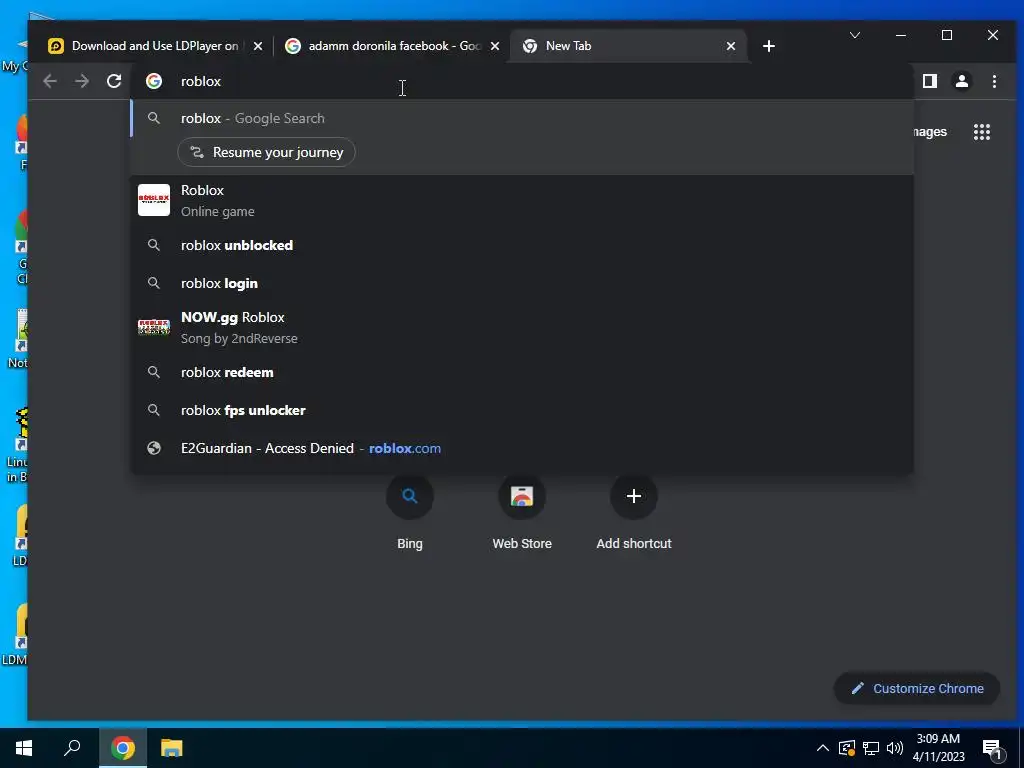The width and height of the screenshot is (1024, 768).
Task: Open the Chrome three-dot menu
Action: point(994,81)
